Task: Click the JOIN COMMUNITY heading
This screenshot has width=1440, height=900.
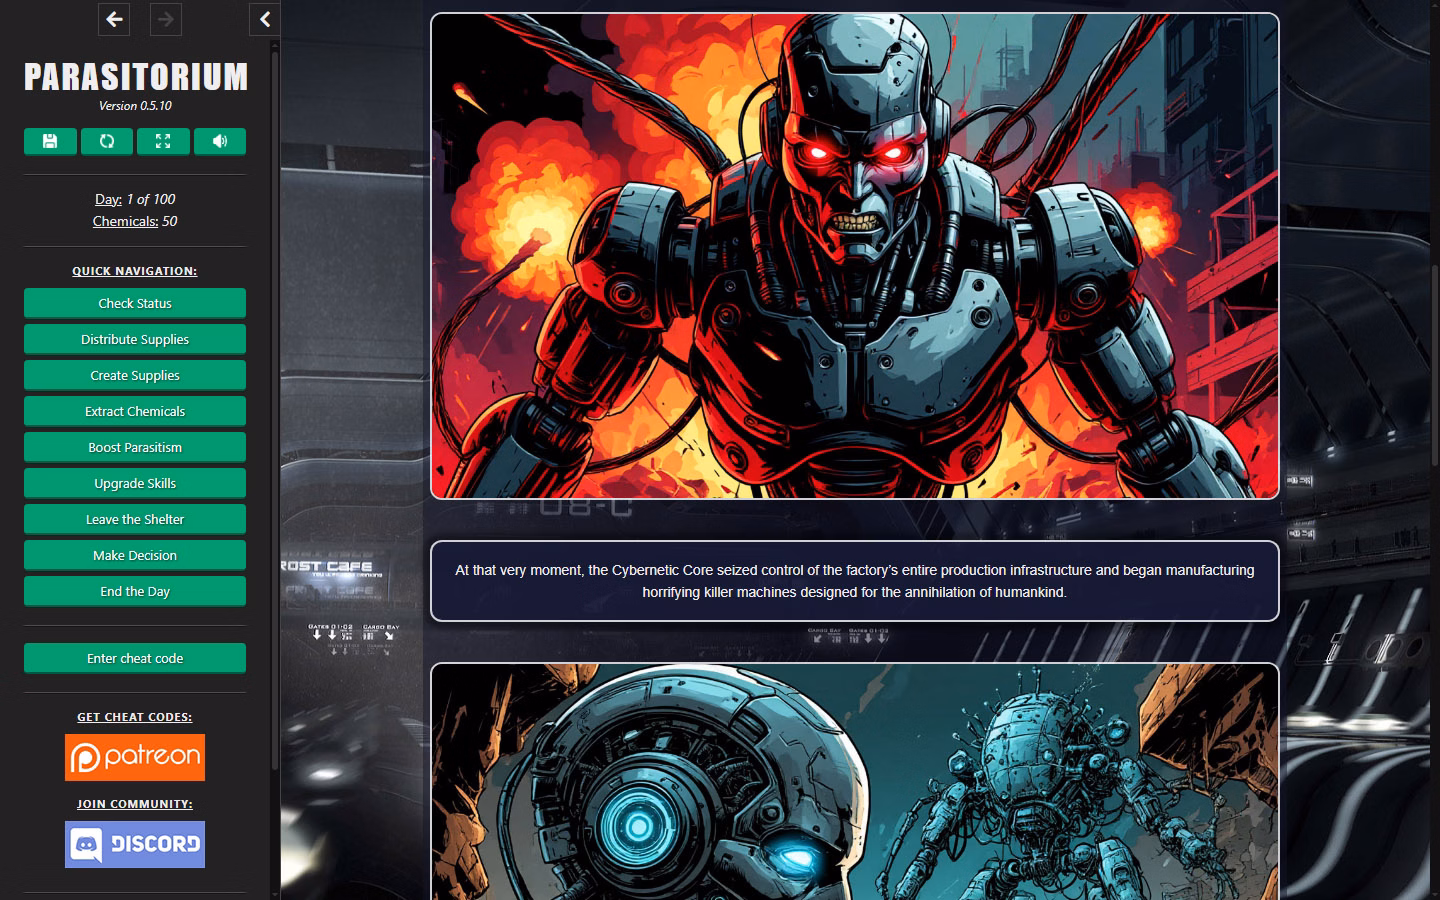Action: click(135, 804)
